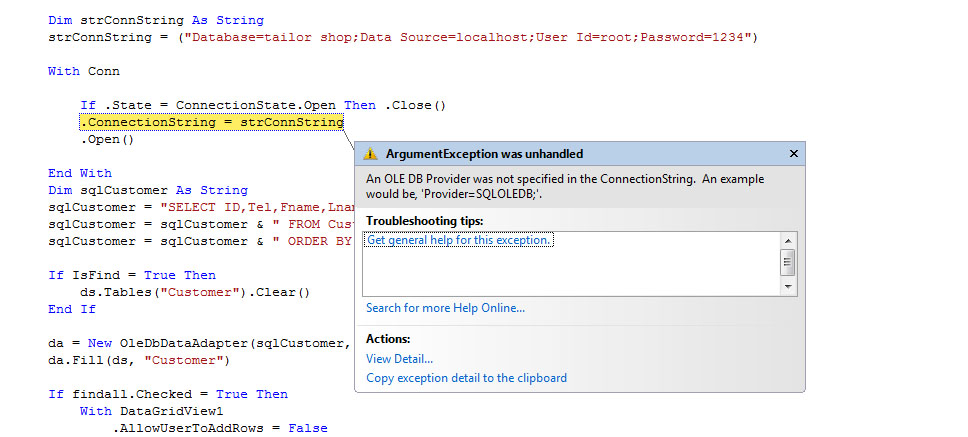This screenshot has height=437, width=968.
Task: Click the troubleshooting tips scrollbar down arrow
Action: point(788,286)
